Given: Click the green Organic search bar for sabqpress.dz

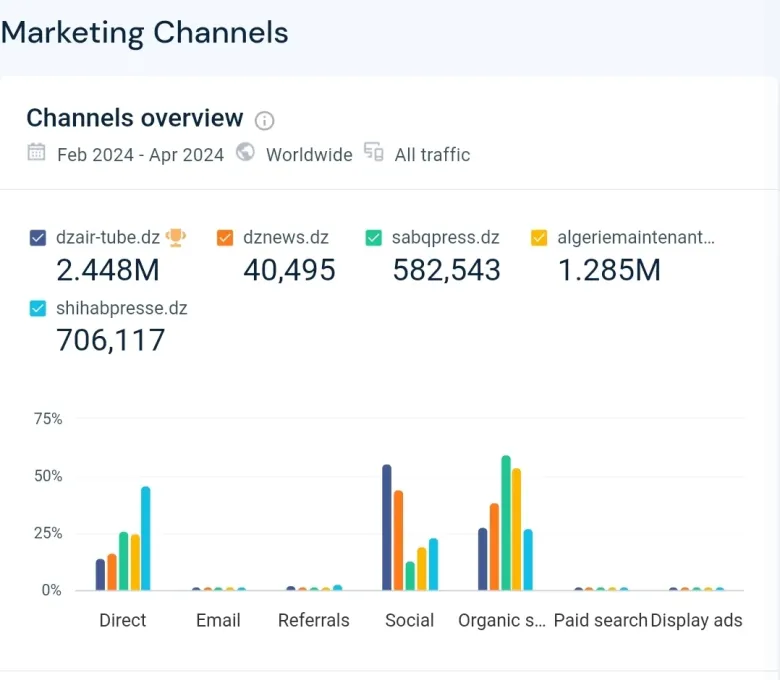Looking at the screenshot, I should pyautogui.click(x=506, y=522).
